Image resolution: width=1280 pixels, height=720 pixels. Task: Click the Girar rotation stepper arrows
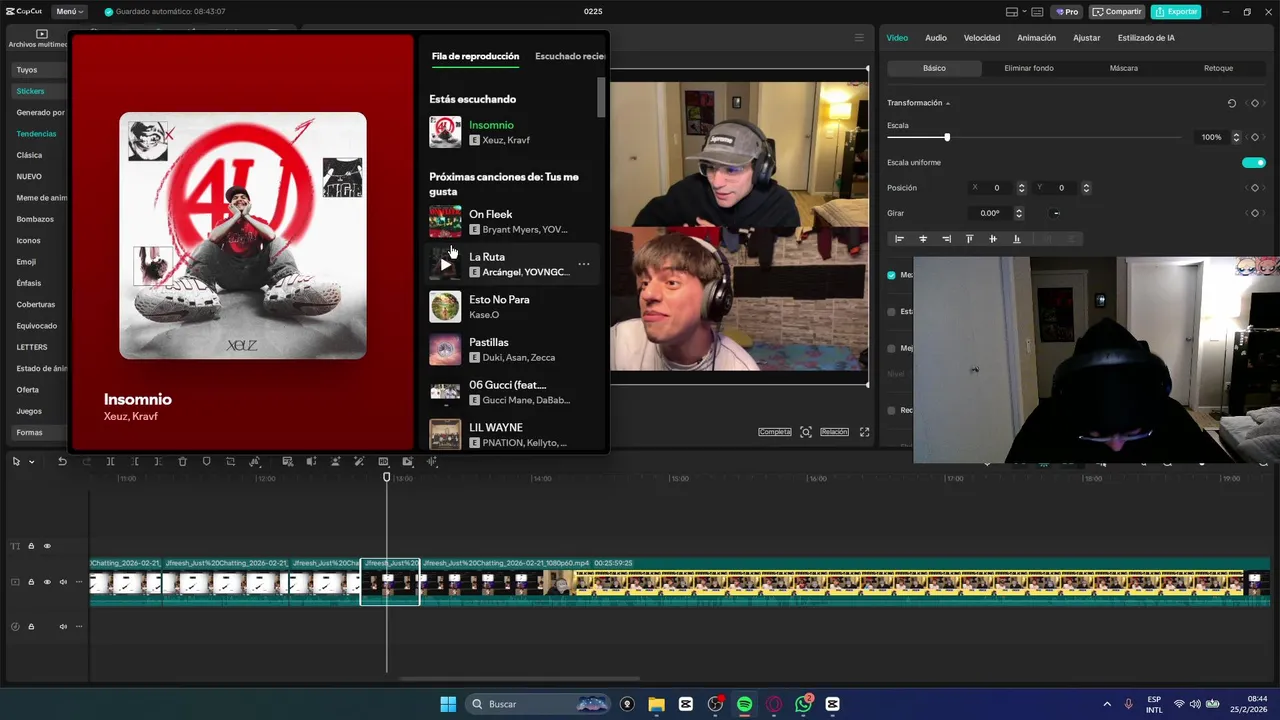[x=1018, y=213]
